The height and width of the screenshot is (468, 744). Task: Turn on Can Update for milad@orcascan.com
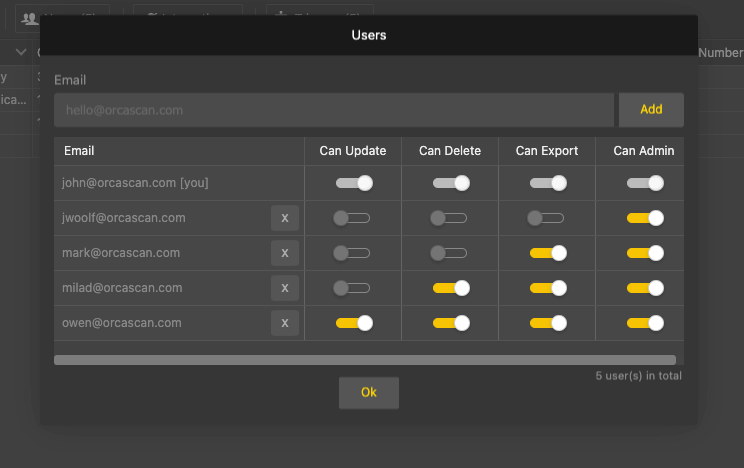[352, 288]
